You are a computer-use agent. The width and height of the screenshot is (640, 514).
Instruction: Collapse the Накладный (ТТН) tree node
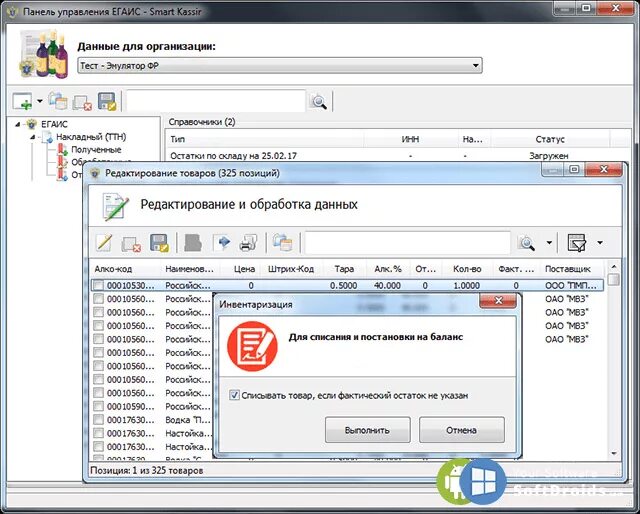32,137
